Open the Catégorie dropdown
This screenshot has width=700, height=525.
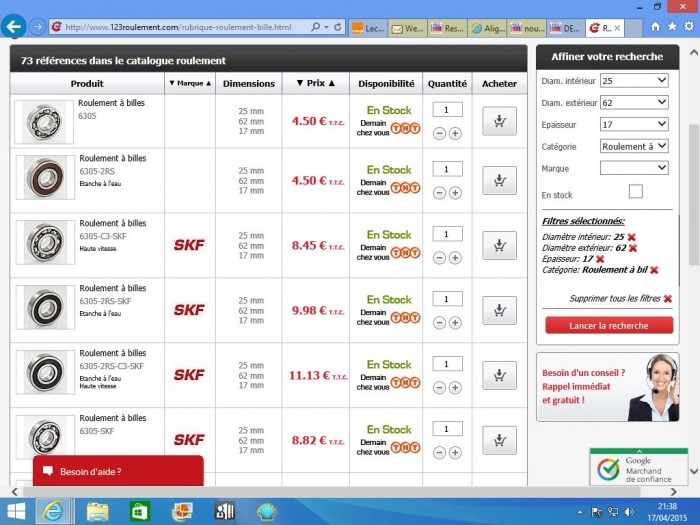tap(634, 146)
